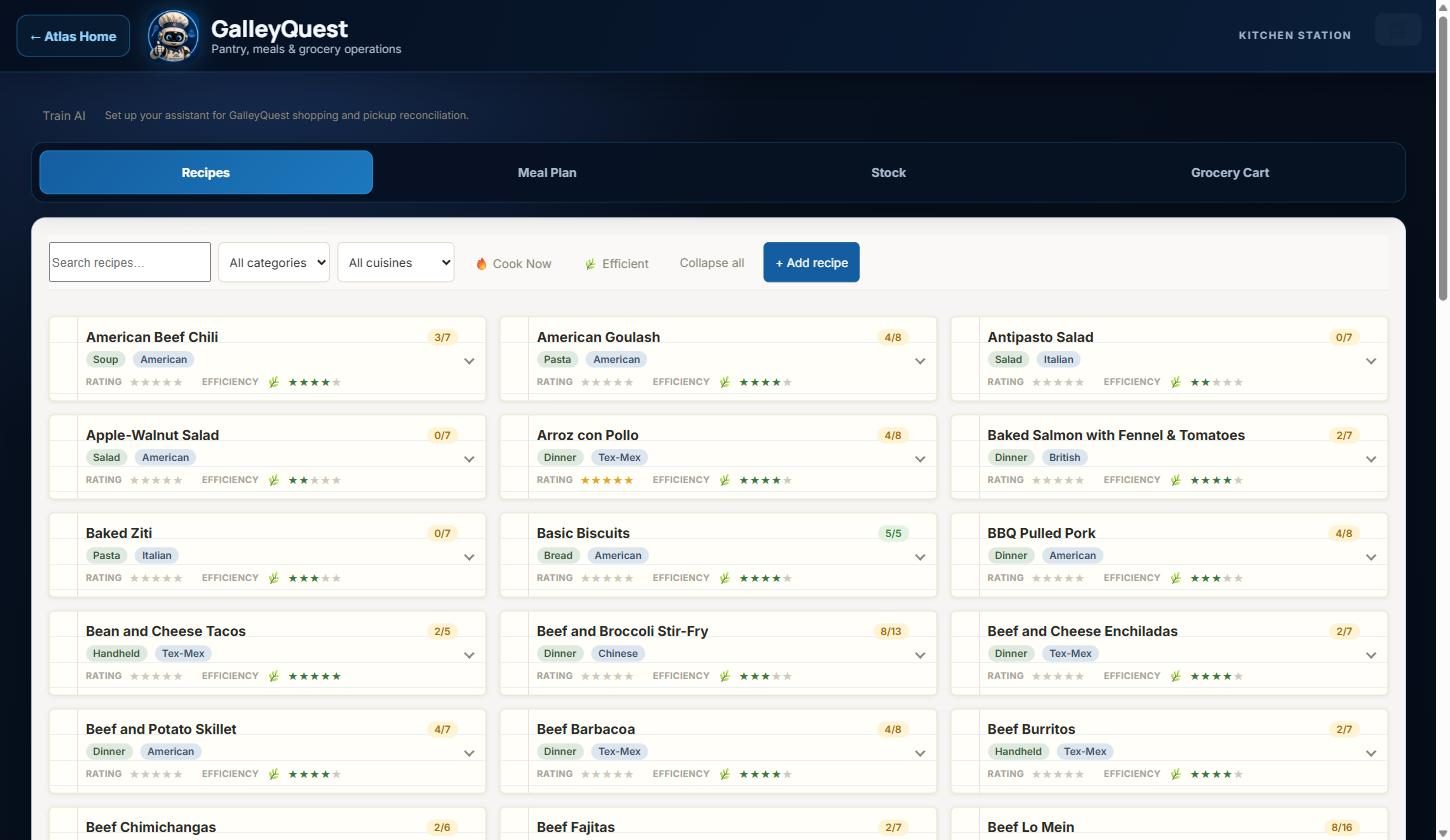The image size is (1450, 840).
Task: Click the fifth gold star on Arroz con Pollo
Action: (628, 480)
